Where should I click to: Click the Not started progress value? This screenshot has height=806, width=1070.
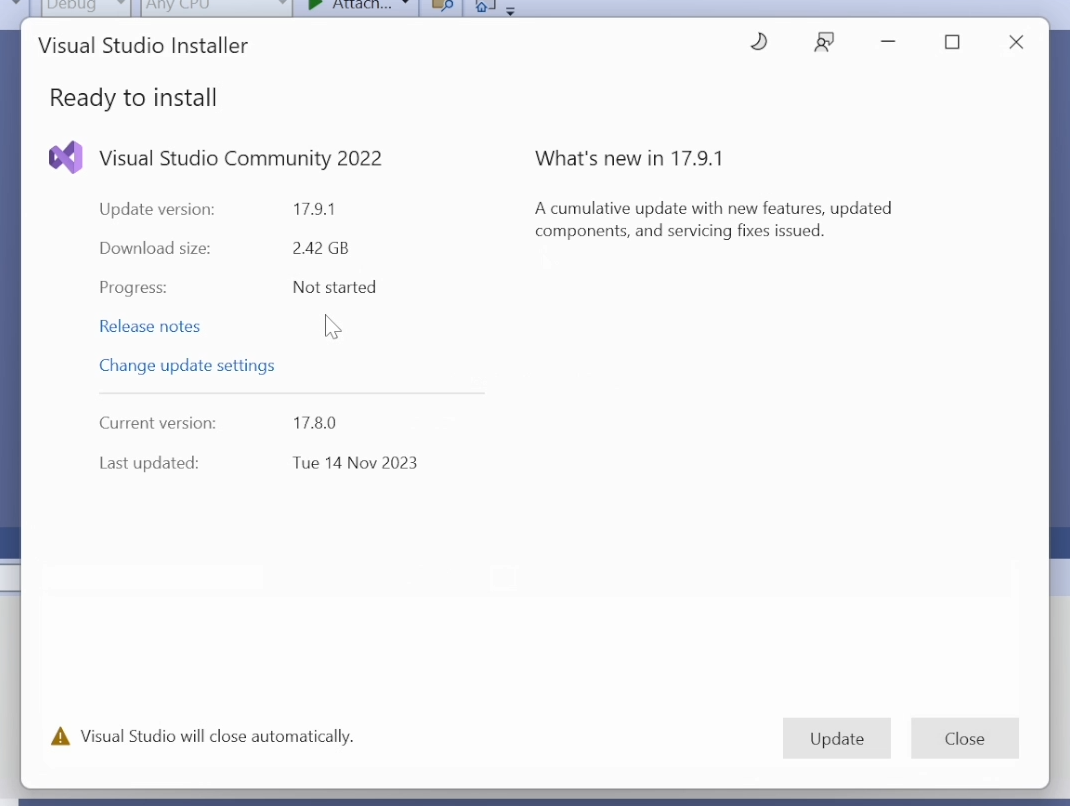[334, 287]
